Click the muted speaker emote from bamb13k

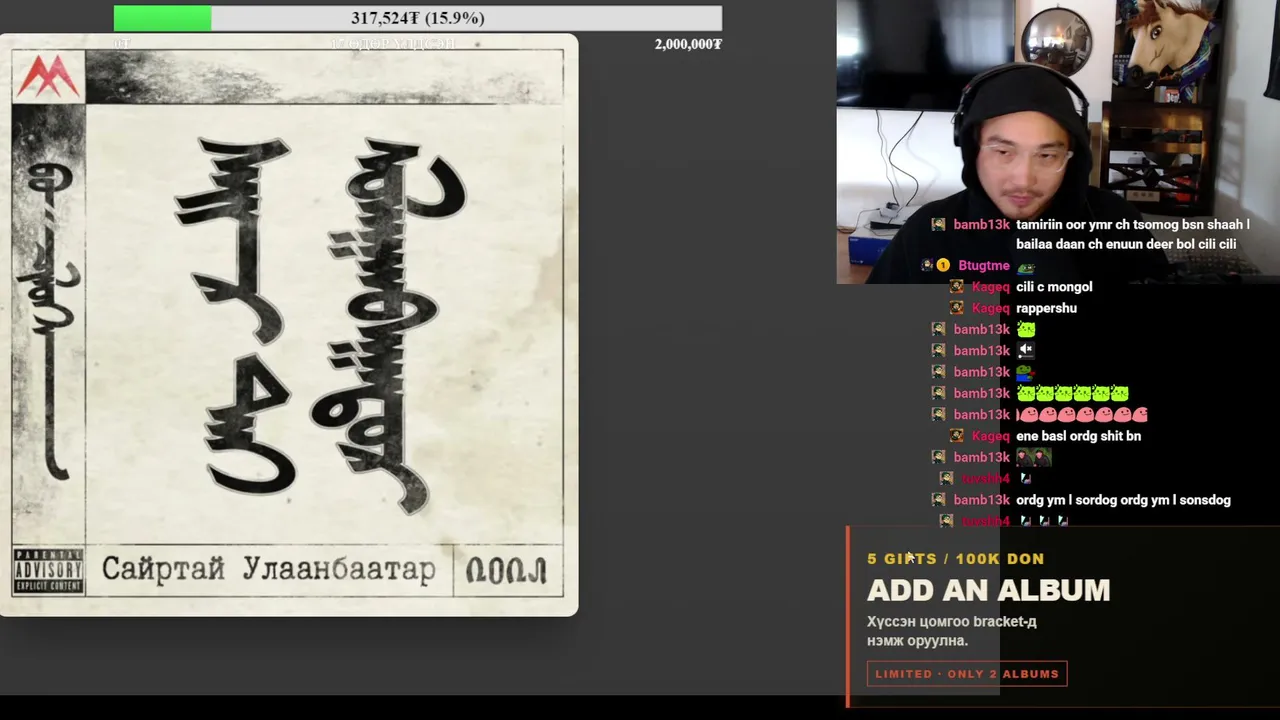click(x=1025, y=350)
